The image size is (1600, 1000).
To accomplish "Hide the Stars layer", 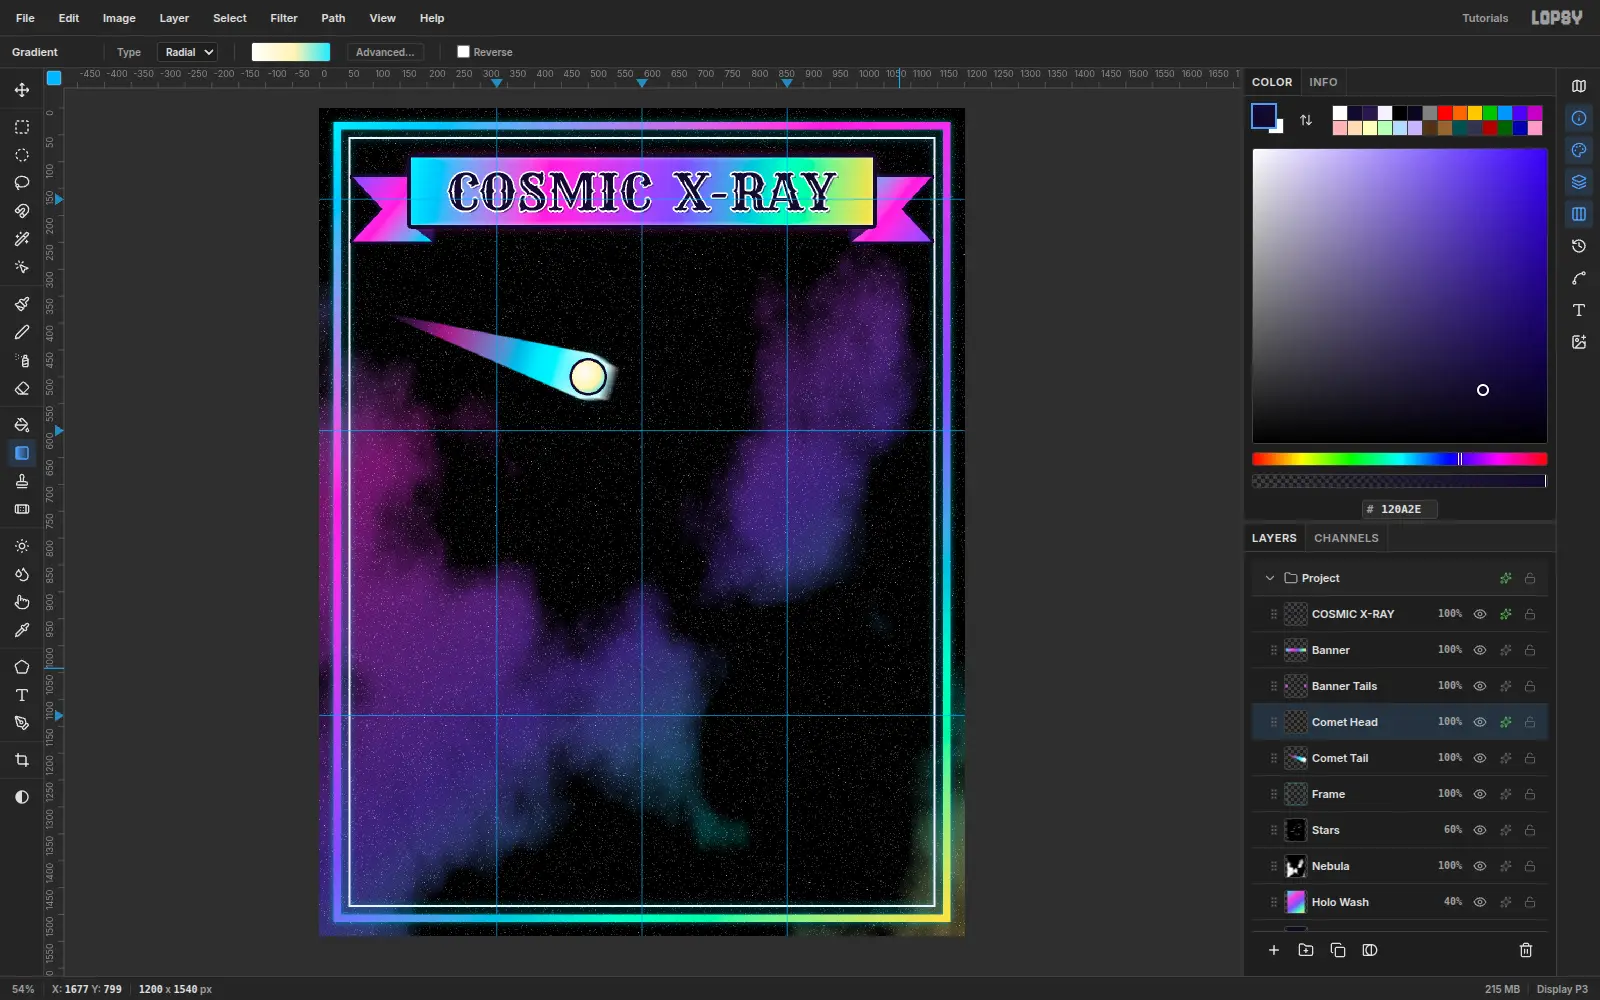I will coord(1480,830).
